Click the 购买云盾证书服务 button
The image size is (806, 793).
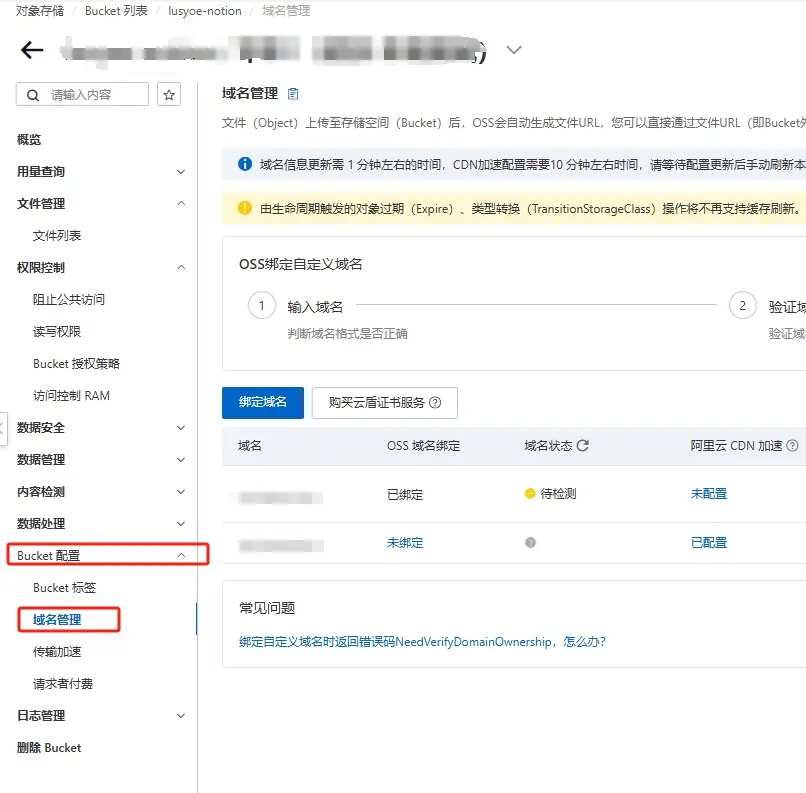[384, 402]
